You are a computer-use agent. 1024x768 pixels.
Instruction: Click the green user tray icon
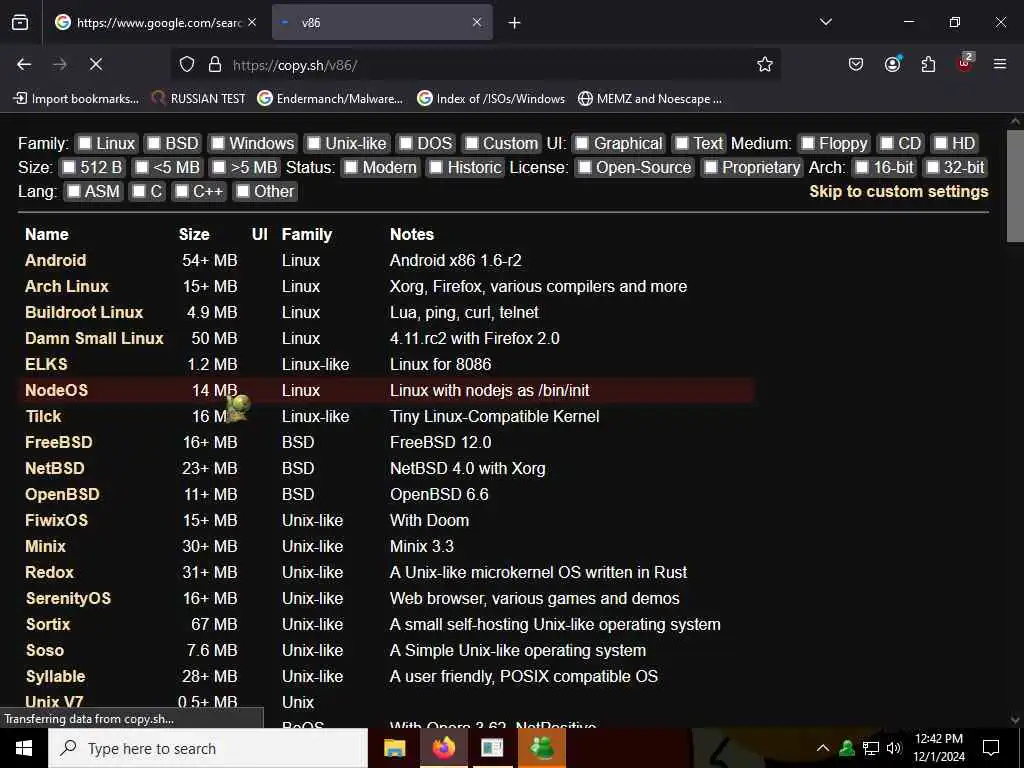pyautogui.click(x=847, y=748)
